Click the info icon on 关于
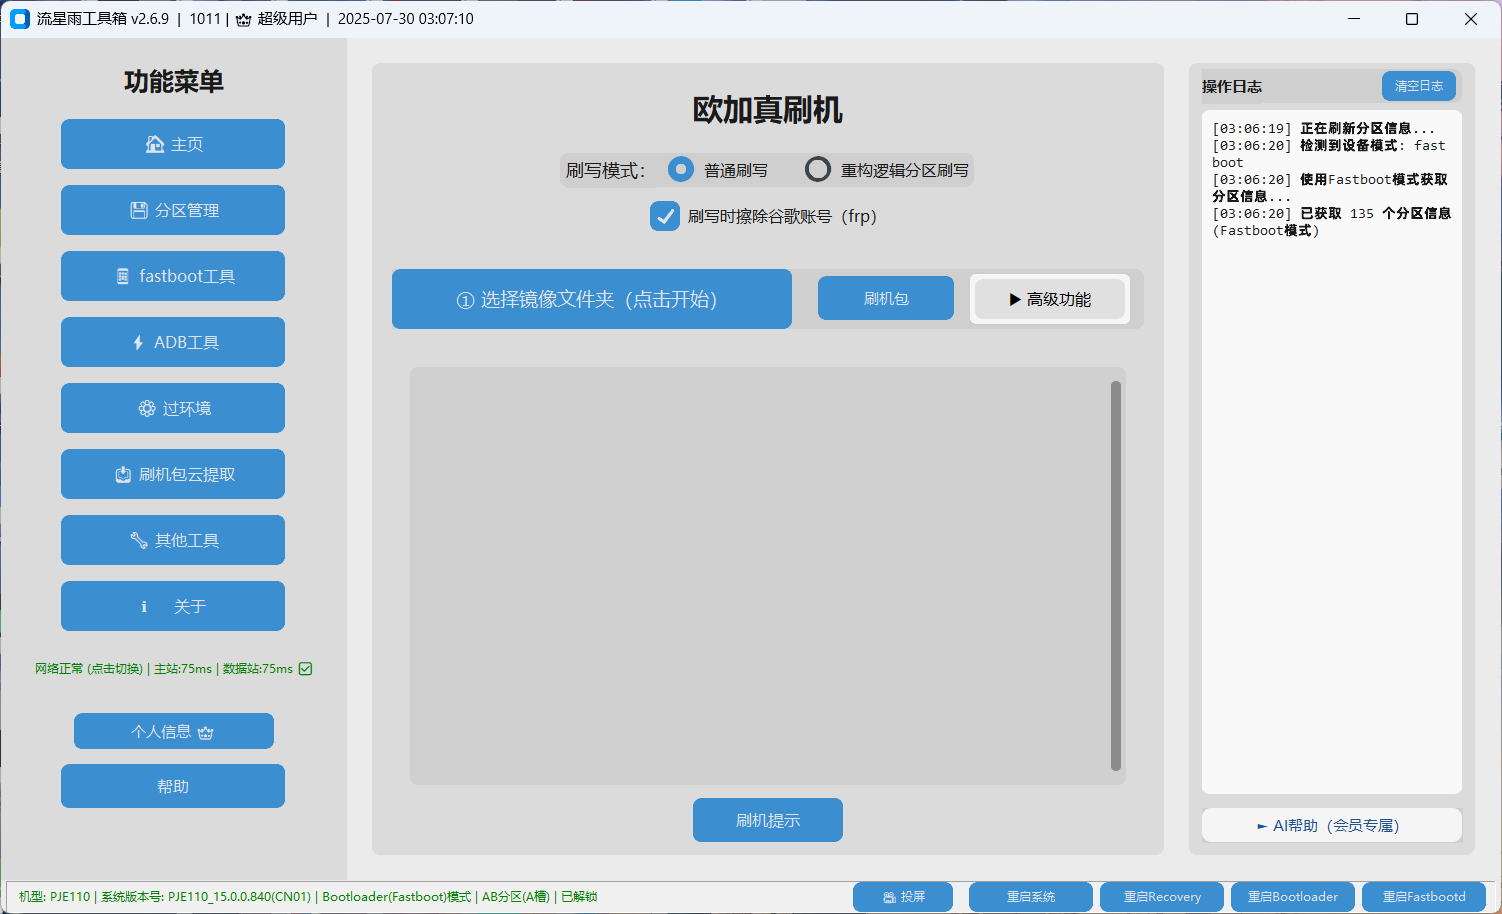1502x914 pixels. (x=144, y=606)
